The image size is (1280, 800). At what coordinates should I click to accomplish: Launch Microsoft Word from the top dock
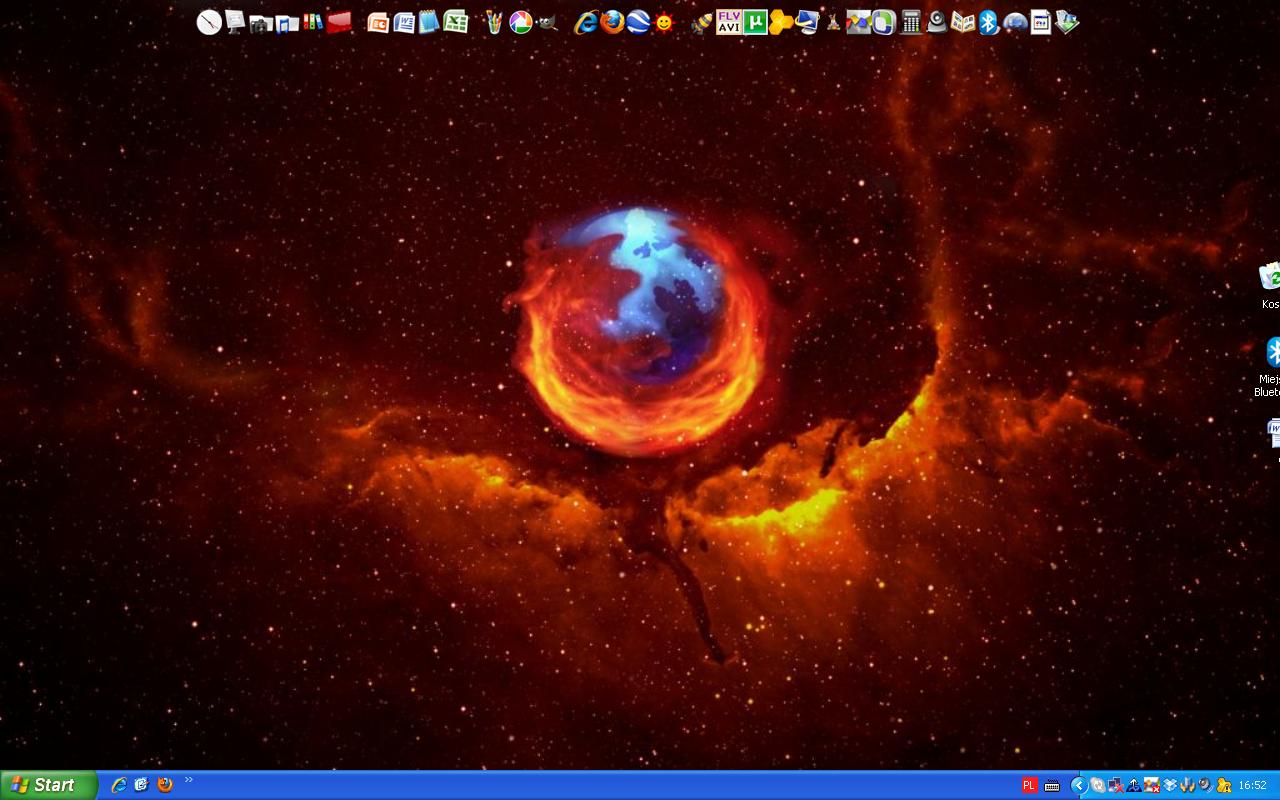coord(404,23)
